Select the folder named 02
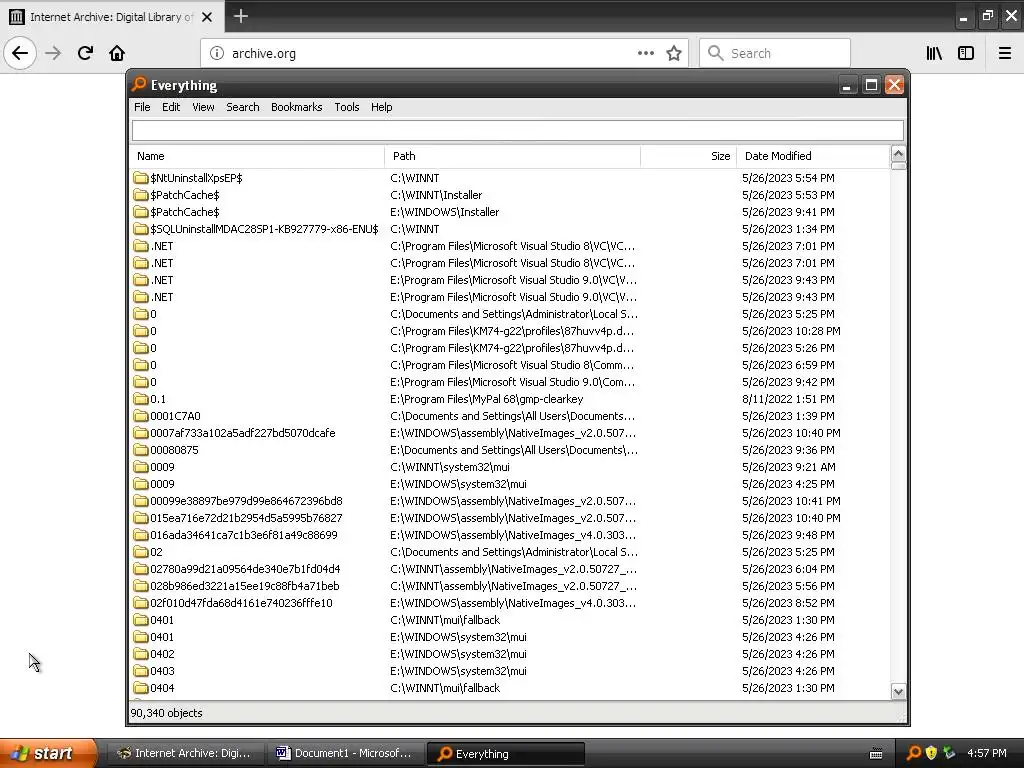Screen dimensions: 1024x768 tap(156, 552)
